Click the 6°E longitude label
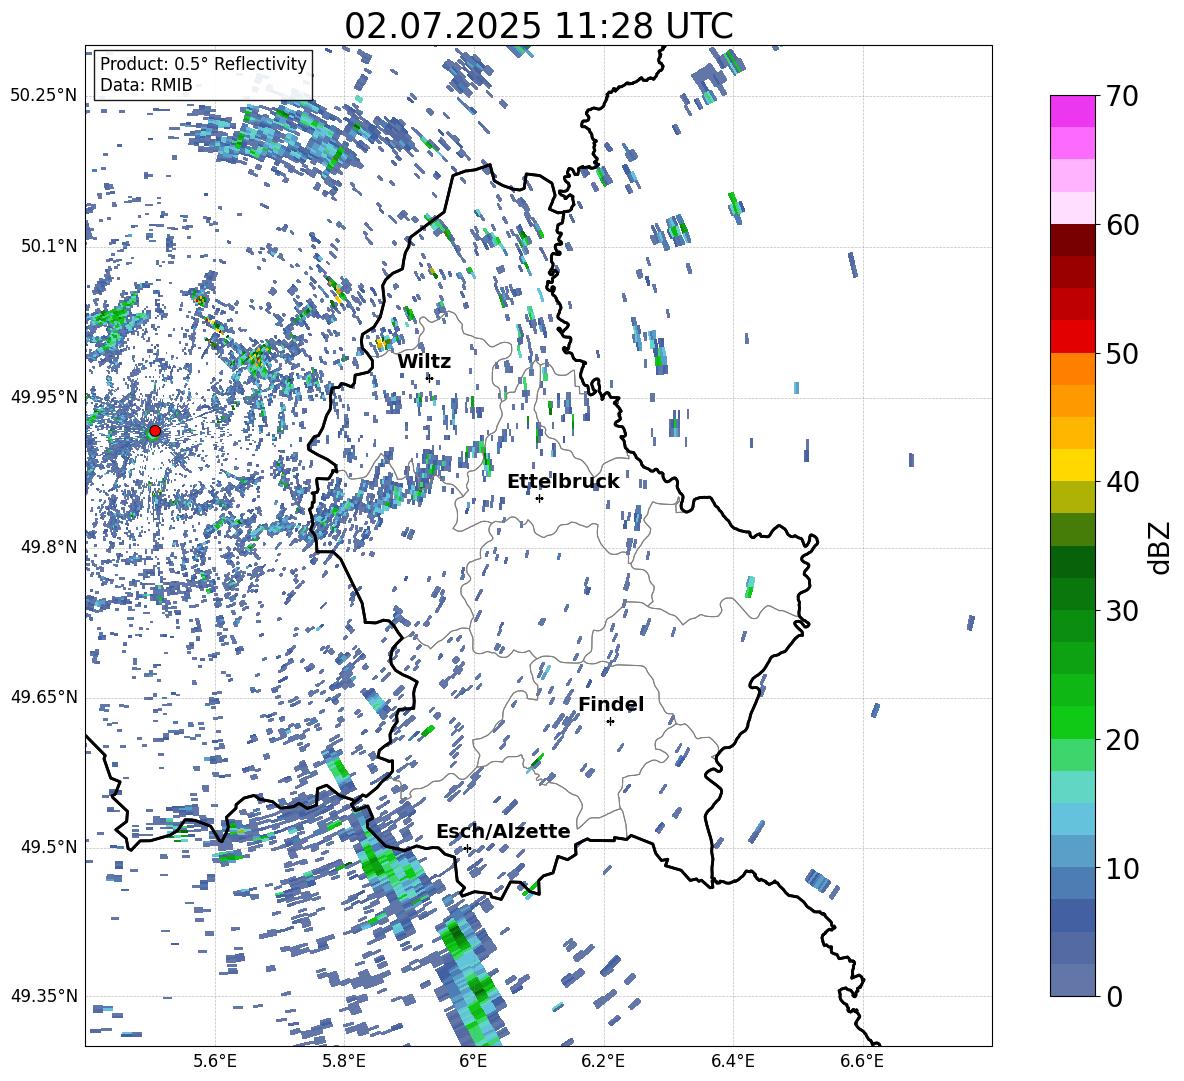The height and width of the screenshot is (1081, 1184). tap(473, 1061)
